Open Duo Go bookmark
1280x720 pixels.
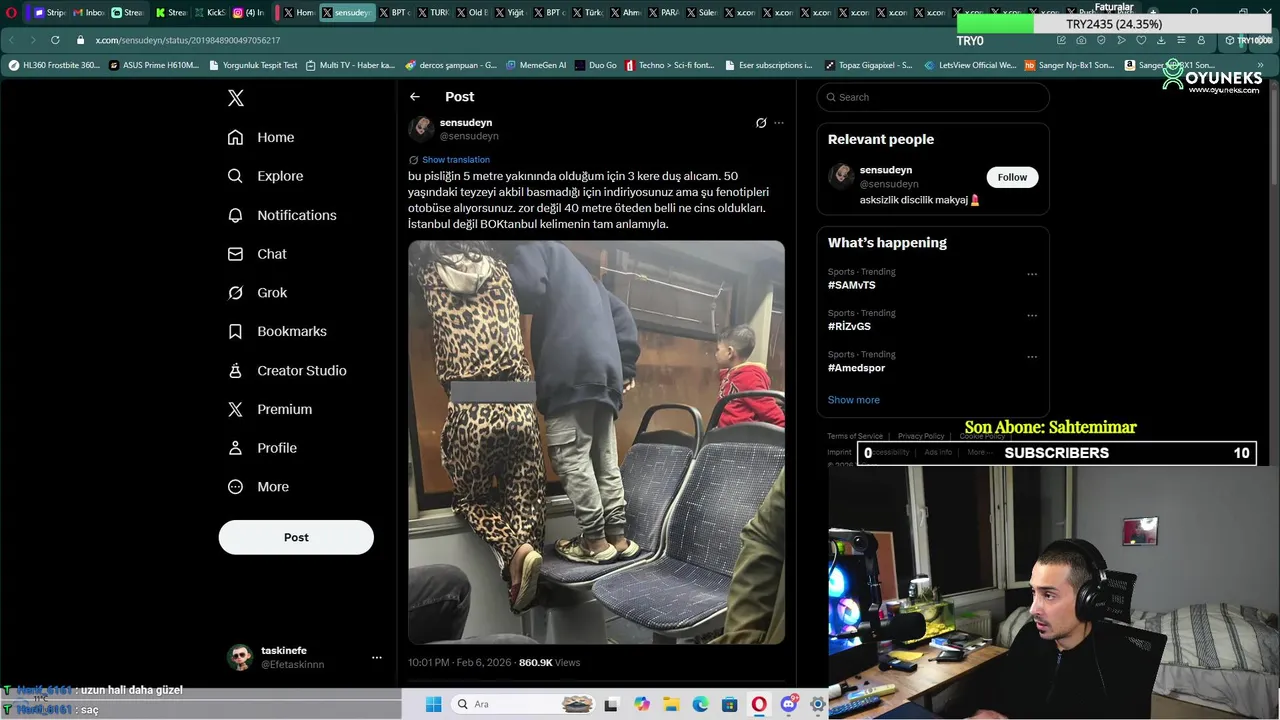(596, 65)
